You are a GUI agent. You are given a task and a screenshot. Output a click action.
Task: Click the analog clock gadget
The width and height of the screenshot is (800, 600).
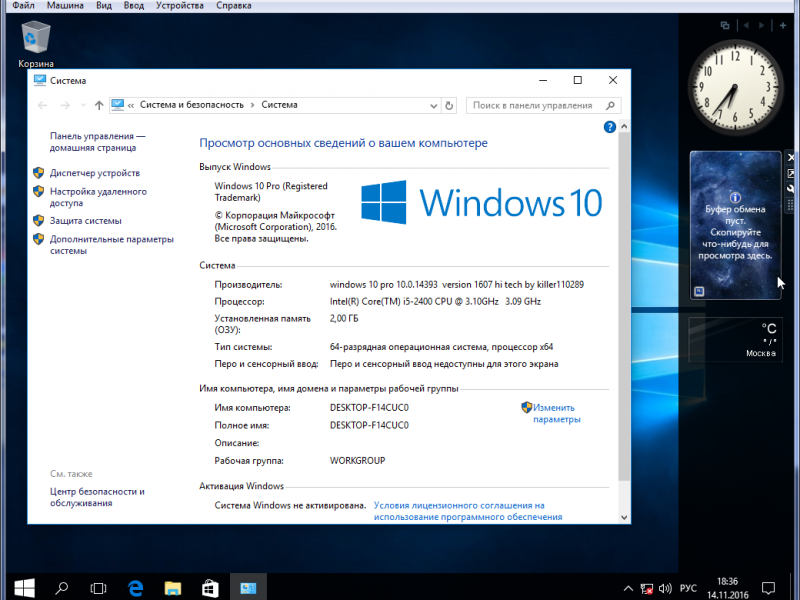click(x=735, y=87)
